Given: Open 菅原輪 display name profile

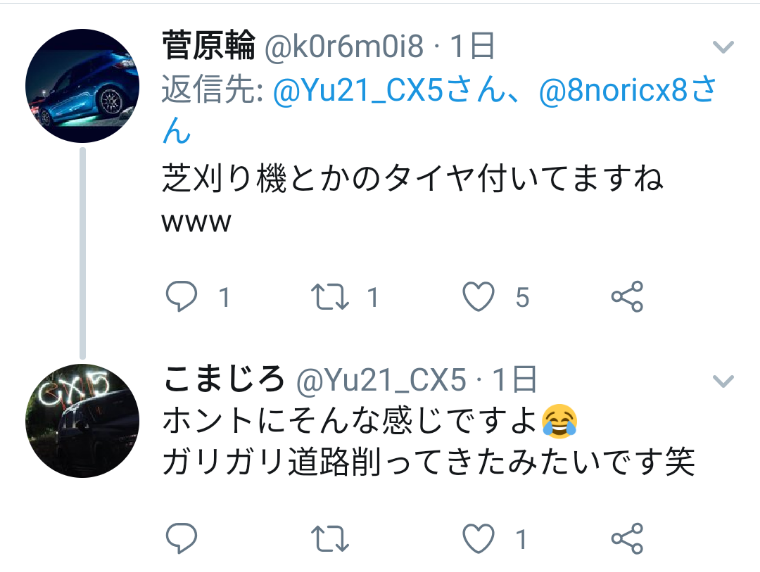Looking at the screenshot, I should 209,45.
